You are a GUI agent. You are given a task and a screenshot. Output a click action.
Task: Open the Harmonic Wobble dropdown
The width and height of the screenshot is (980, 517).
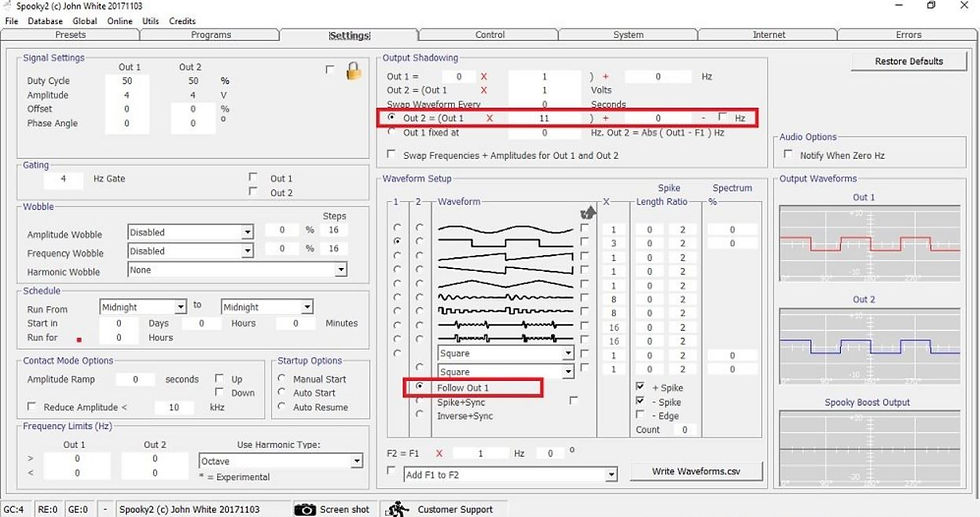pos(341,270)
